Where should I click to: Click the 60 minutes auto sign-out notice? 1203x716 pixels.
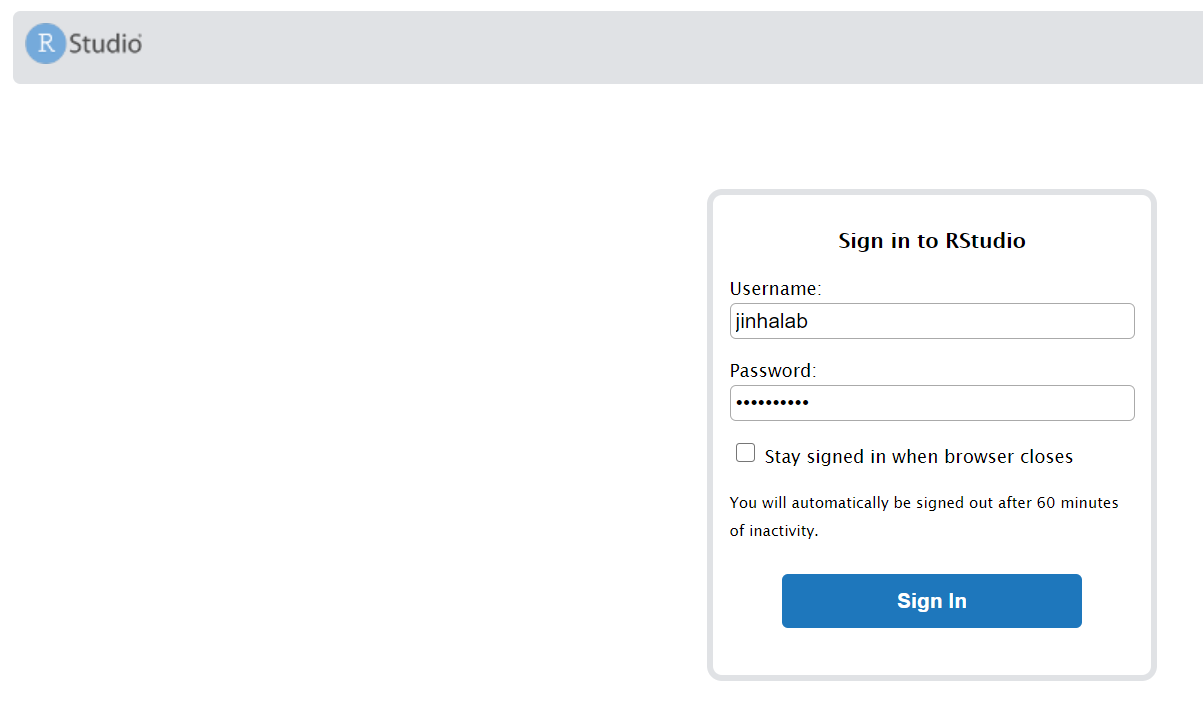coord(923,503)
